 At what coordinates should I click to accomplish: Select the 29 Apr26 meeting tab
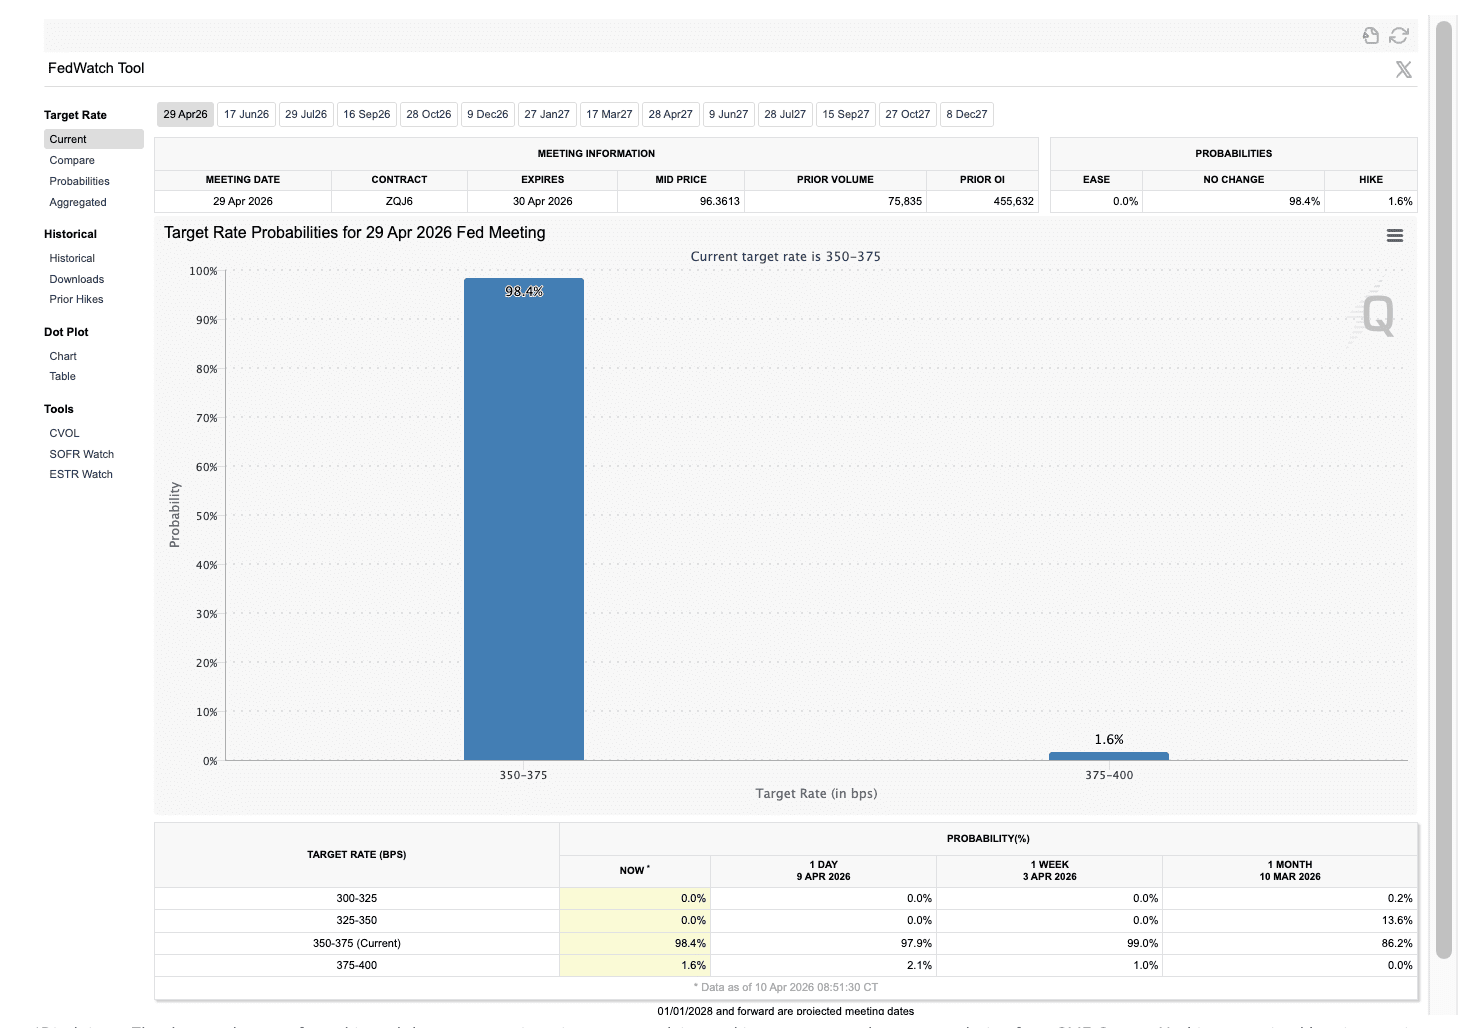coord(185,114)
